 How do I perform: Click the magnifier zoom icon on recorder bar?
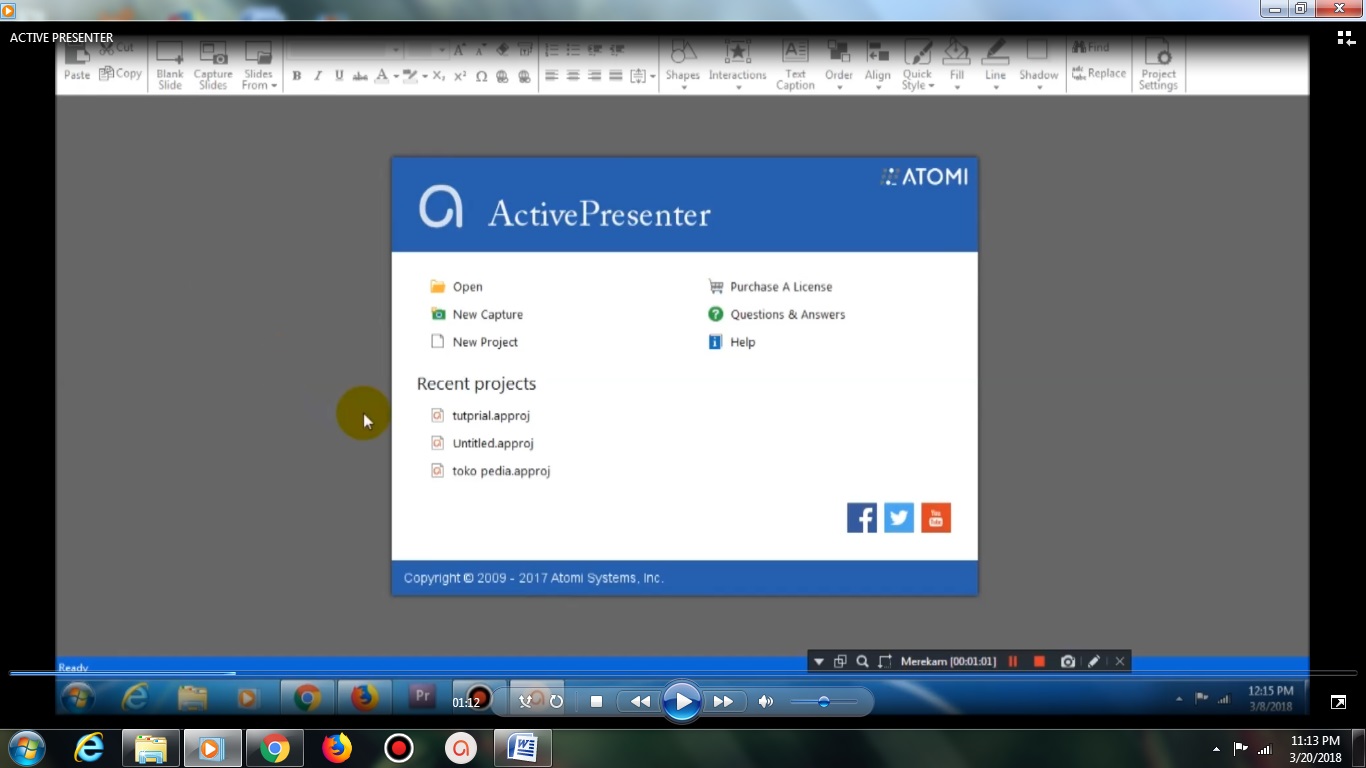862,661
